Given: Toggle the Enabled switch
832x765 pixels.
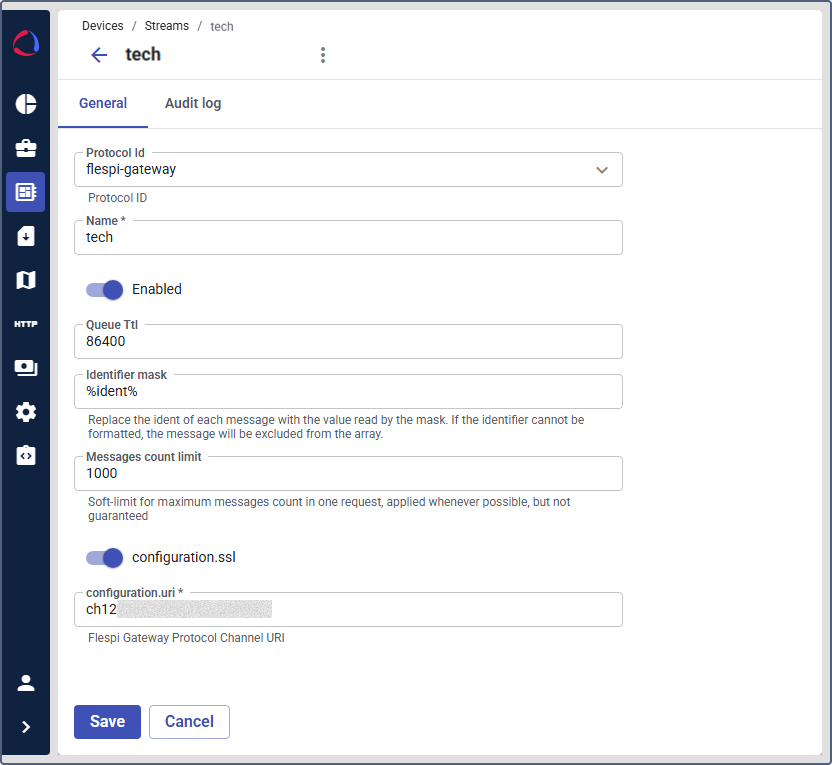Looking at the screenshot, I should (x=104, y=289).
